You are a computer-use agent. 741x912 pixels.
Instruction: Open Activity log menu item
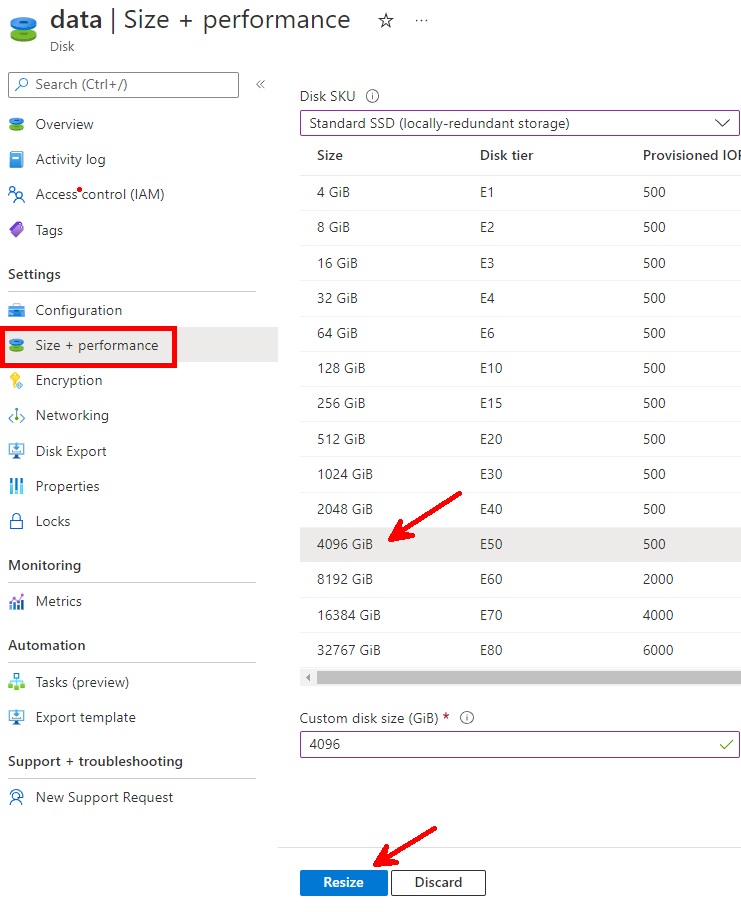click(70, 159)
